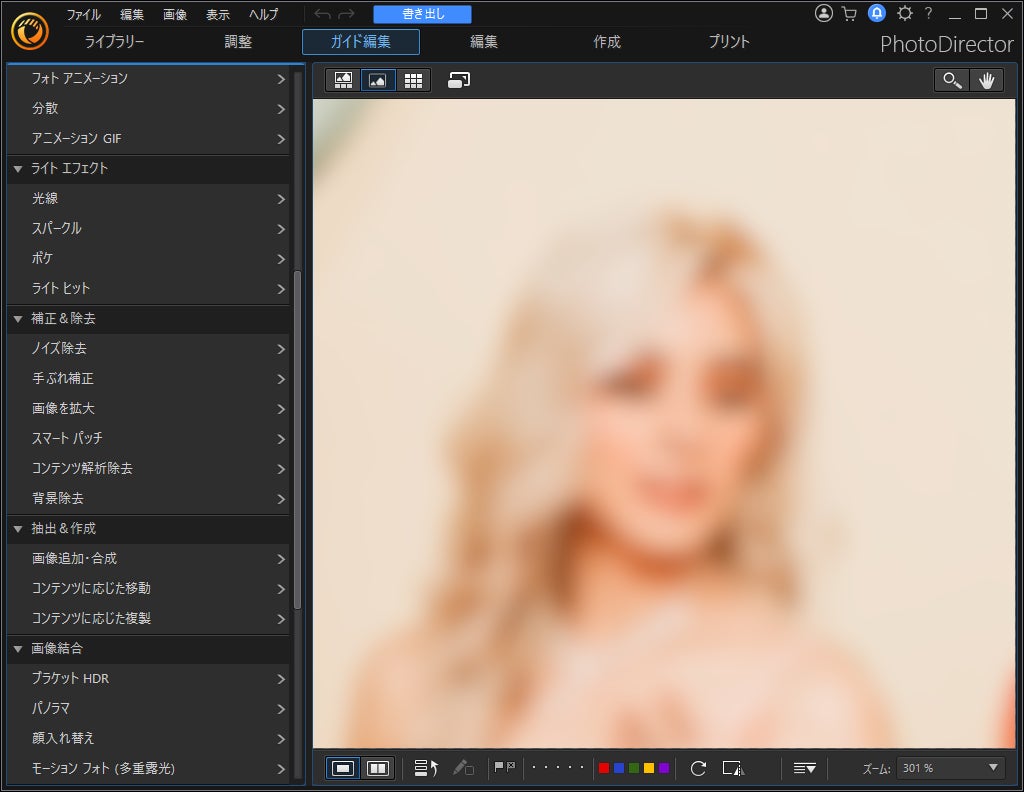
Task: Open the 画像 menu
Action: point(174,14)
